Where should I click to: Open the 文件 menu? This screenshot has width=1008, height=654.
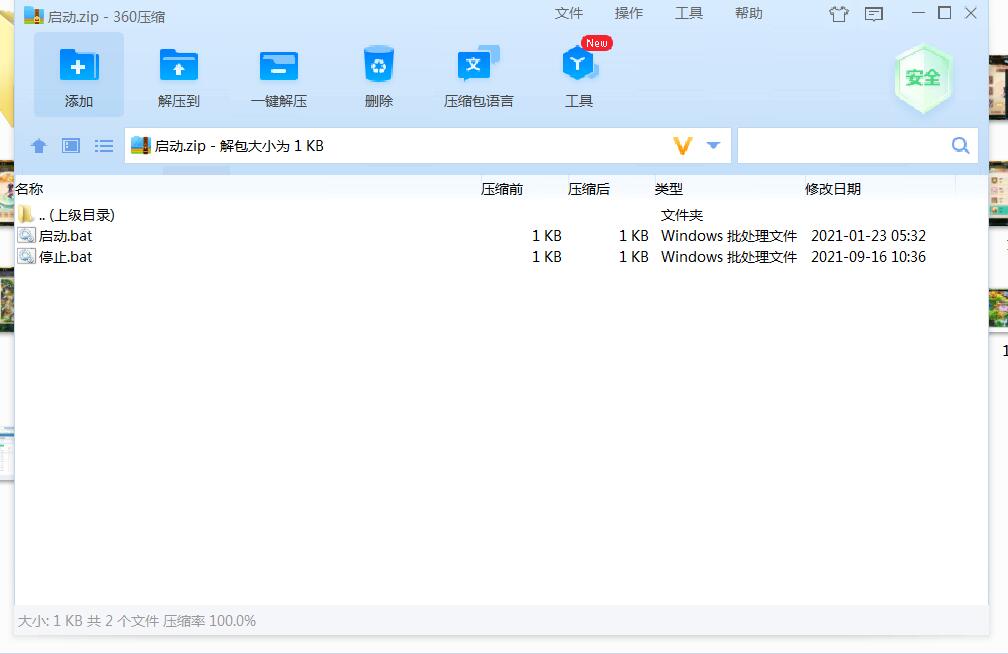click(x=569, y=13)
